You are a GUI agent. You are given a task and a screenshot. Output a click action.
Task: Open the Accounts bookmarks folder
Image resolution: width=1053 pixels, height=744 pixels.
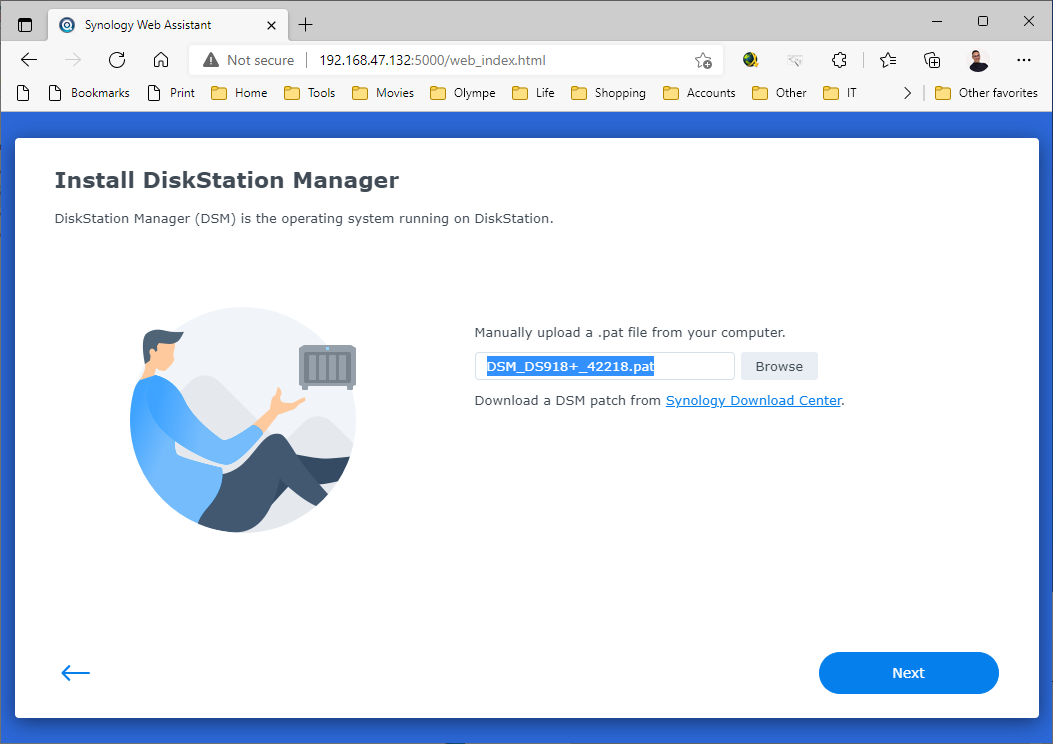(x=699, y=93)
